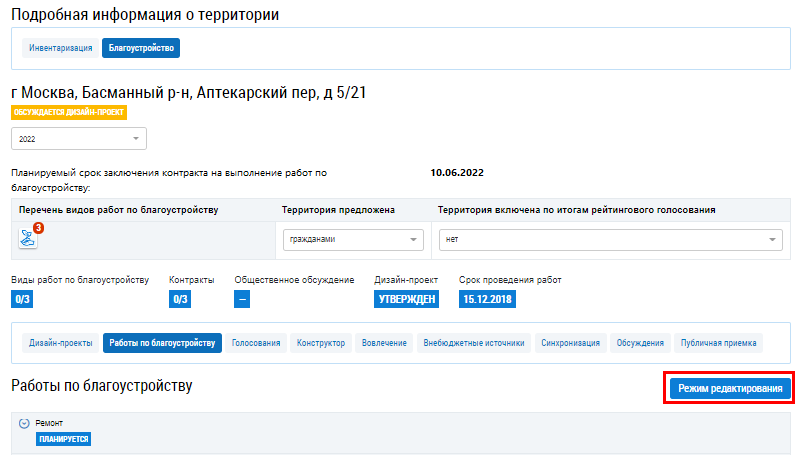
Task: Select the Благоустройство tab
Action: point(141,48)
